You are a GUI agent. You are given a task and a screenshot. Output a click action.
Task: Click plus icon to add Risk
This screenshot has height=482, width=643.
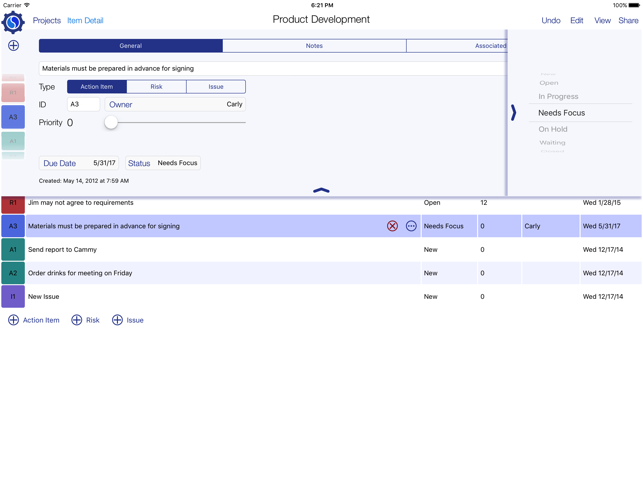[77, 320]
